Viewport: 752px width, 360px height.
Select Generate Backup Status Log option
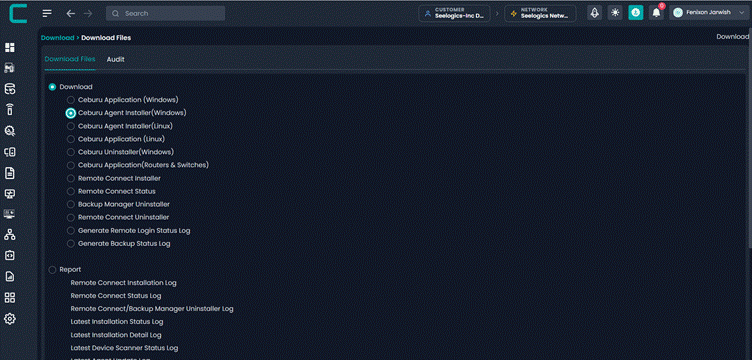(x=70, y=244)
